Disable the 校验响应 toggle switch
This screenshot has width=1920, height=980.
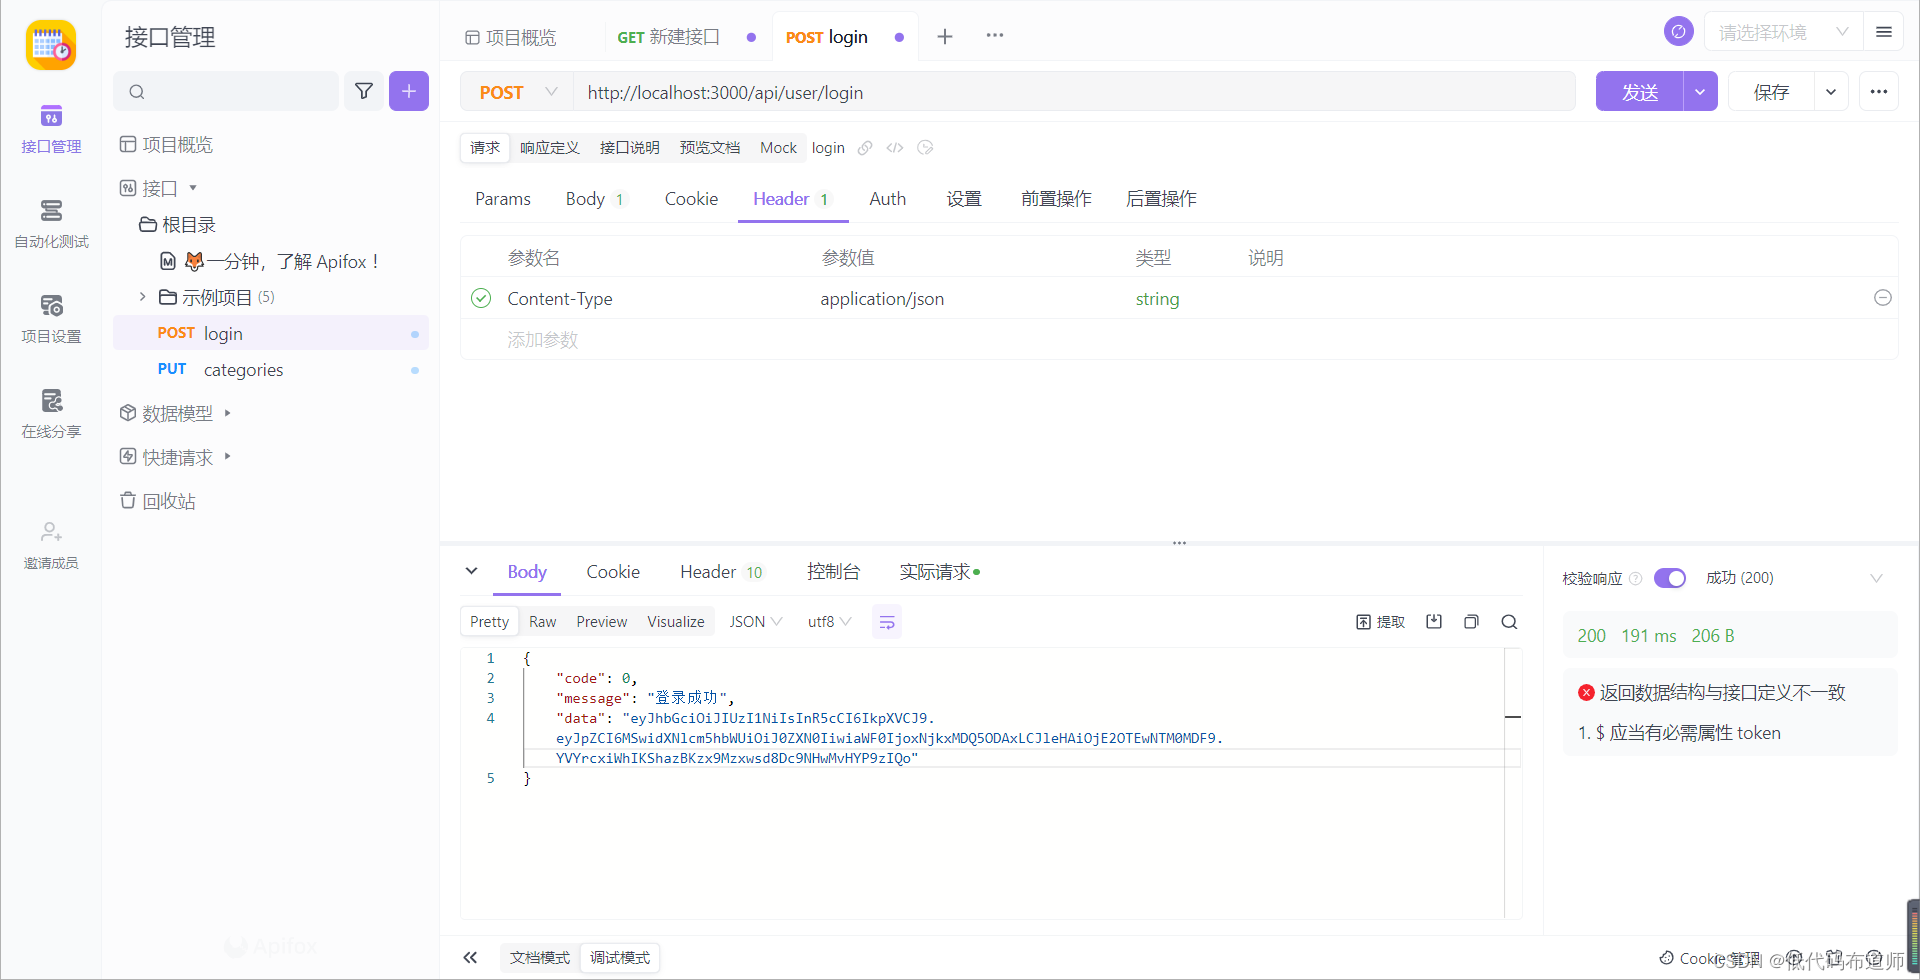pos(1669,578)
